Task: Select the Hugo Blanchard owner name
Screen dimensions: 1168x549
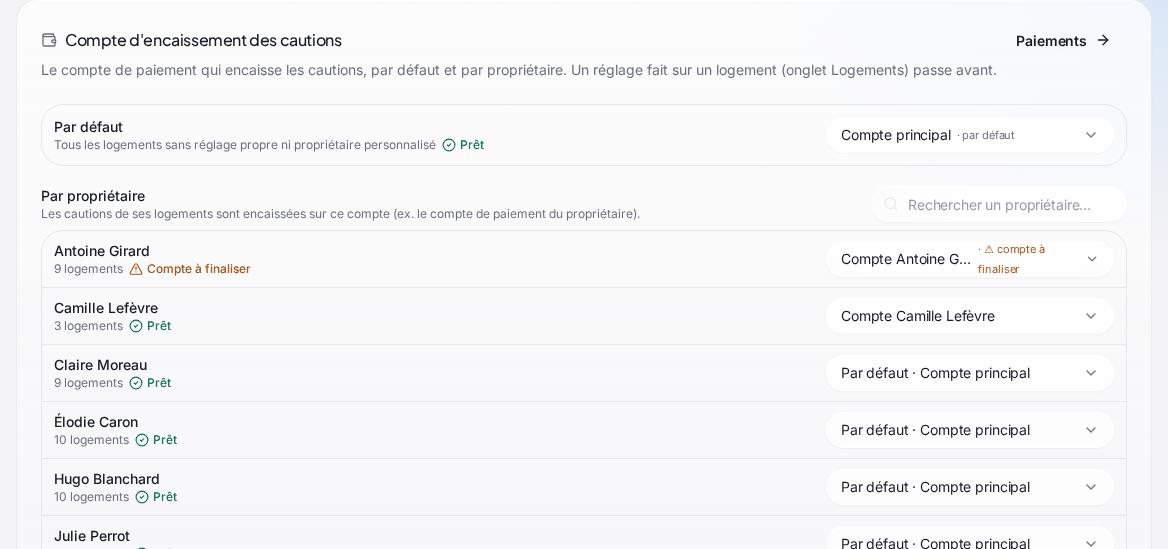Action: pyautogui.click(x=107, y=479)
